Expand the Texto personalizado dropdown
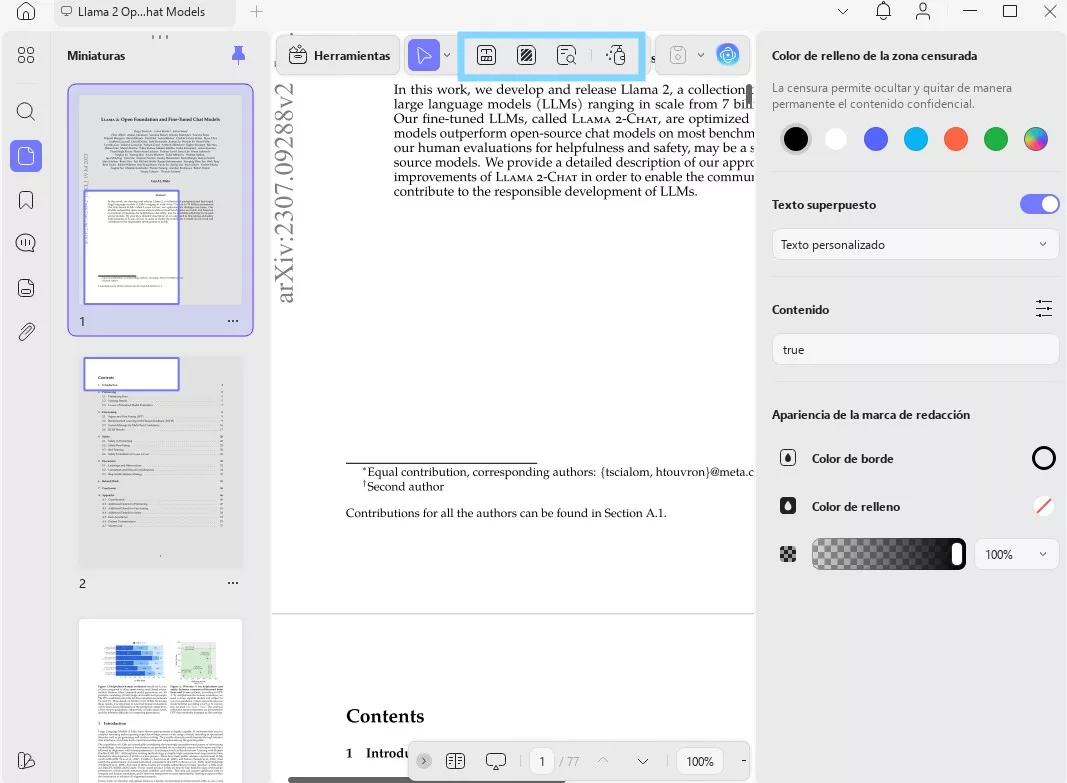Image resolution: width=1067 pixels, height=783 pixels. click(x=915, y=245)
